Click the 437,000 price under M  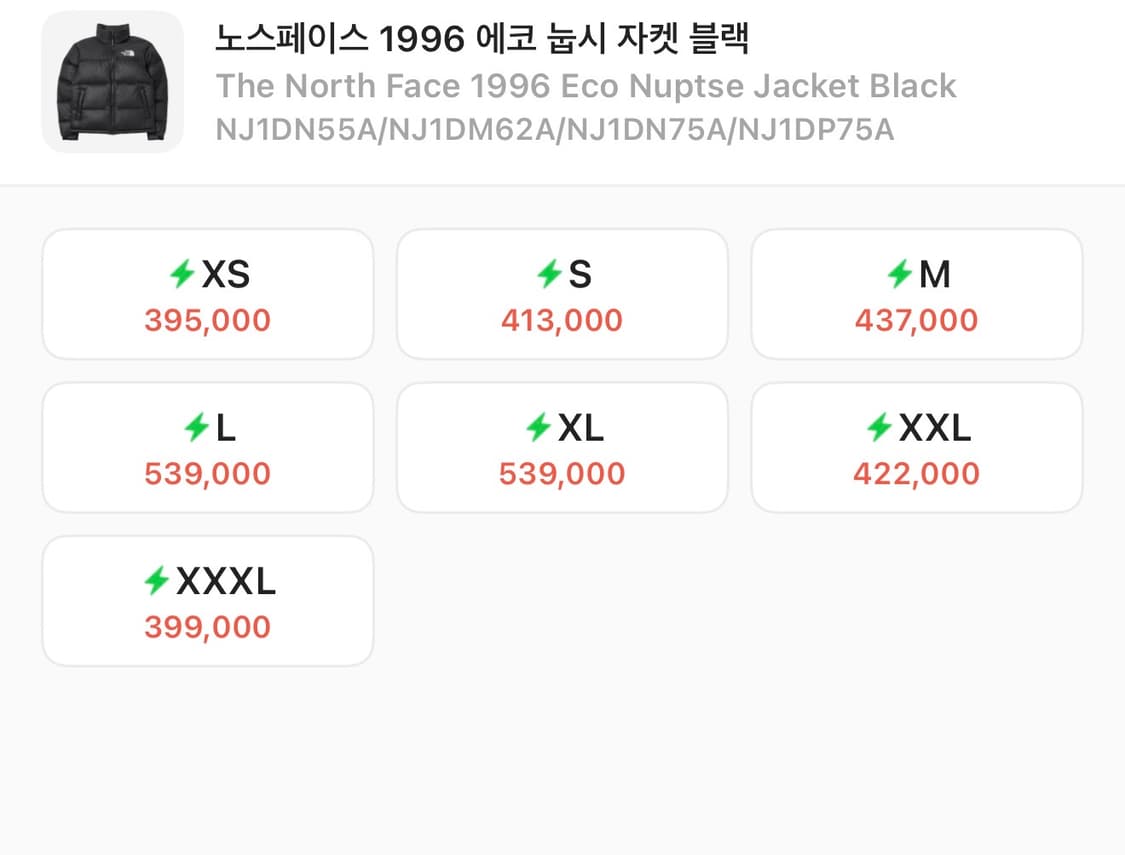(916, 320)
